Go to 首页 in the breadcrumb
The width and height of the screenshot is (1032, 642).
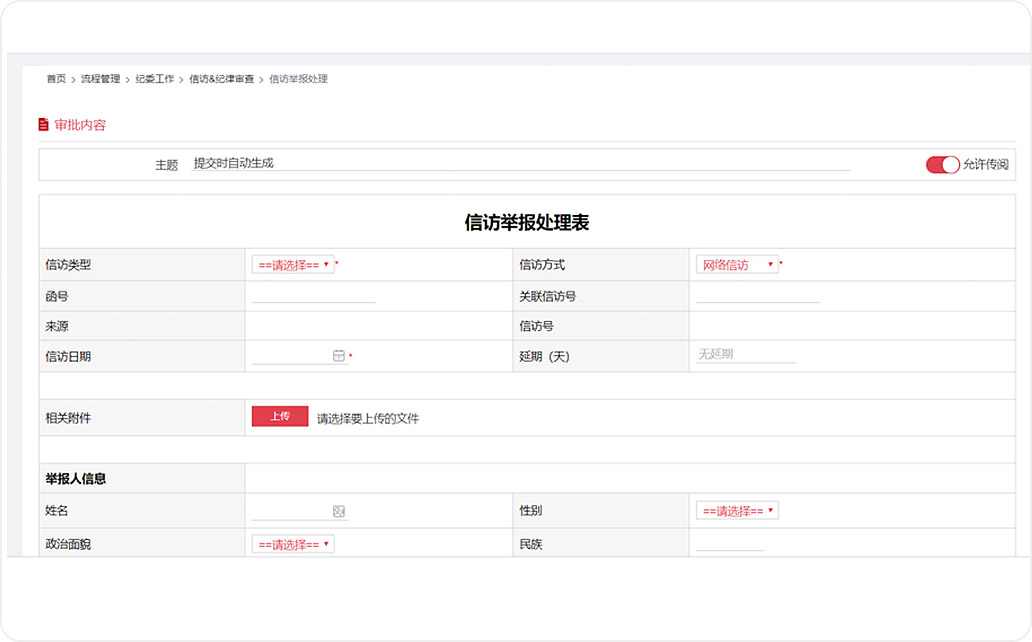tap(56, 79)
